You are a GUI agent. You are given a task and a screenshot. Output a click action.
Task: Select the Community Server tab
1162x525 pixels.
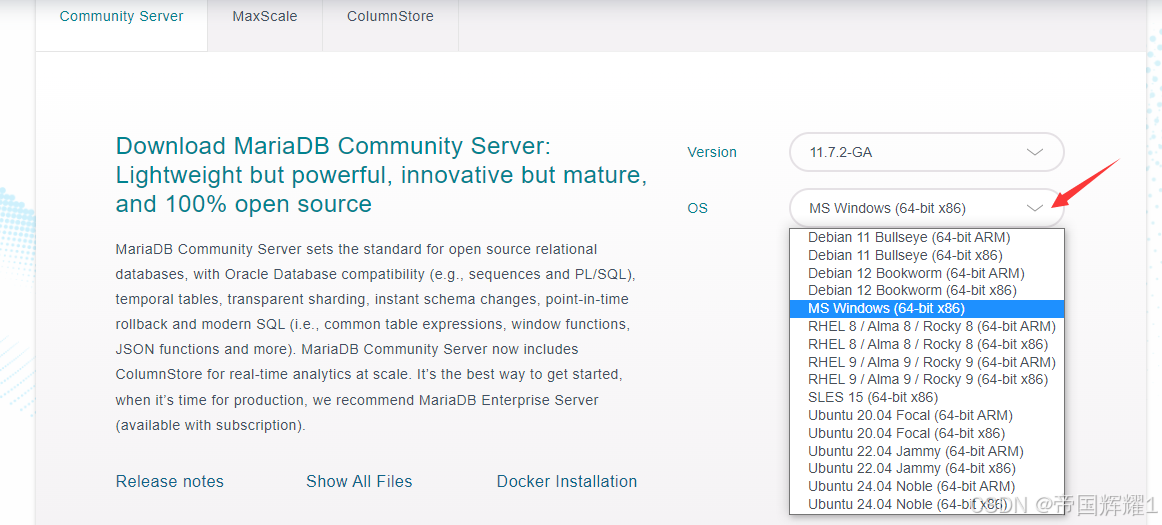(x=122, y=16)
